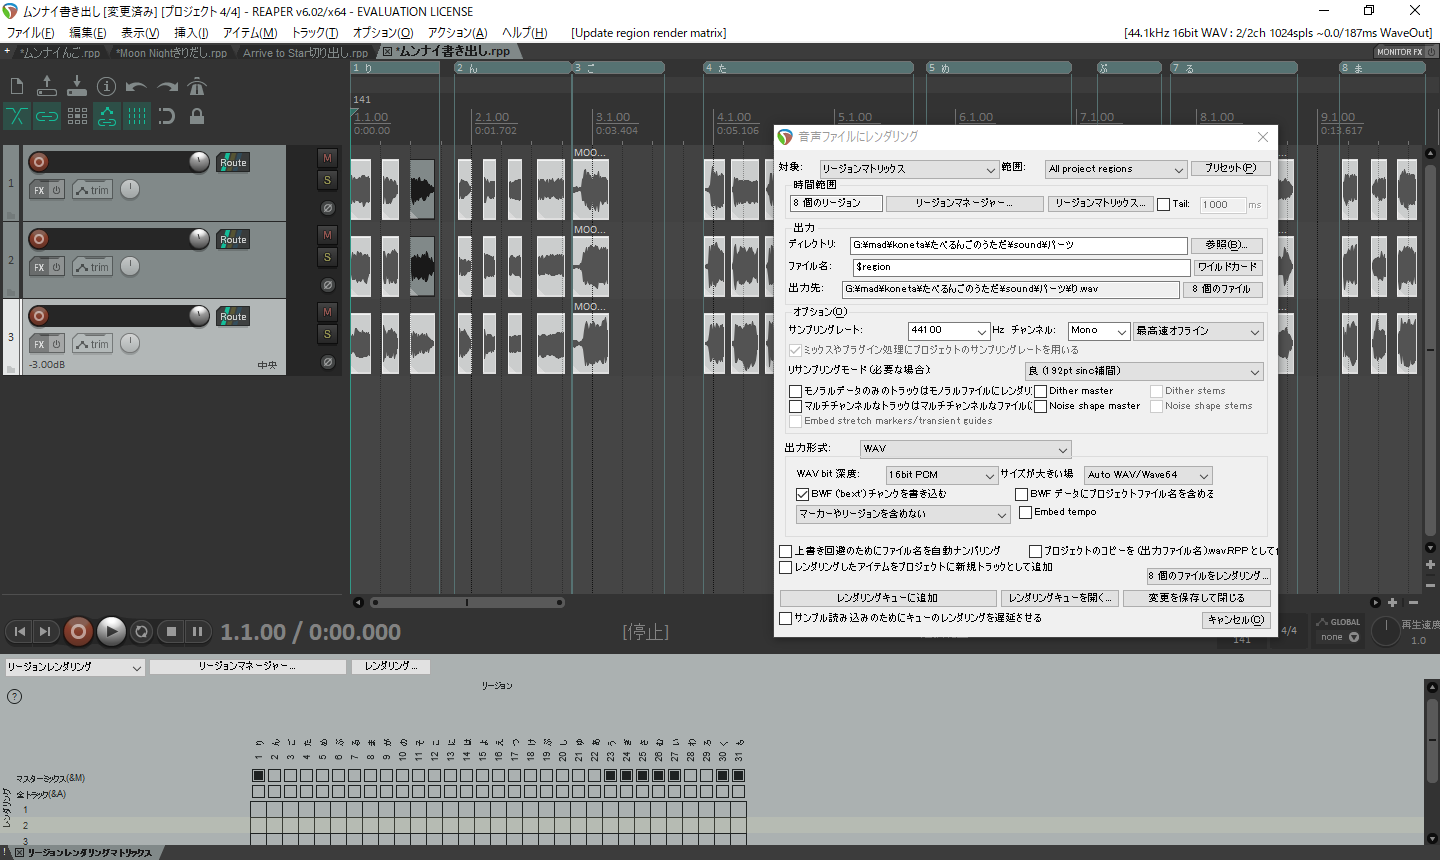Toggle the locking padlock icon

tap(197, 116)
